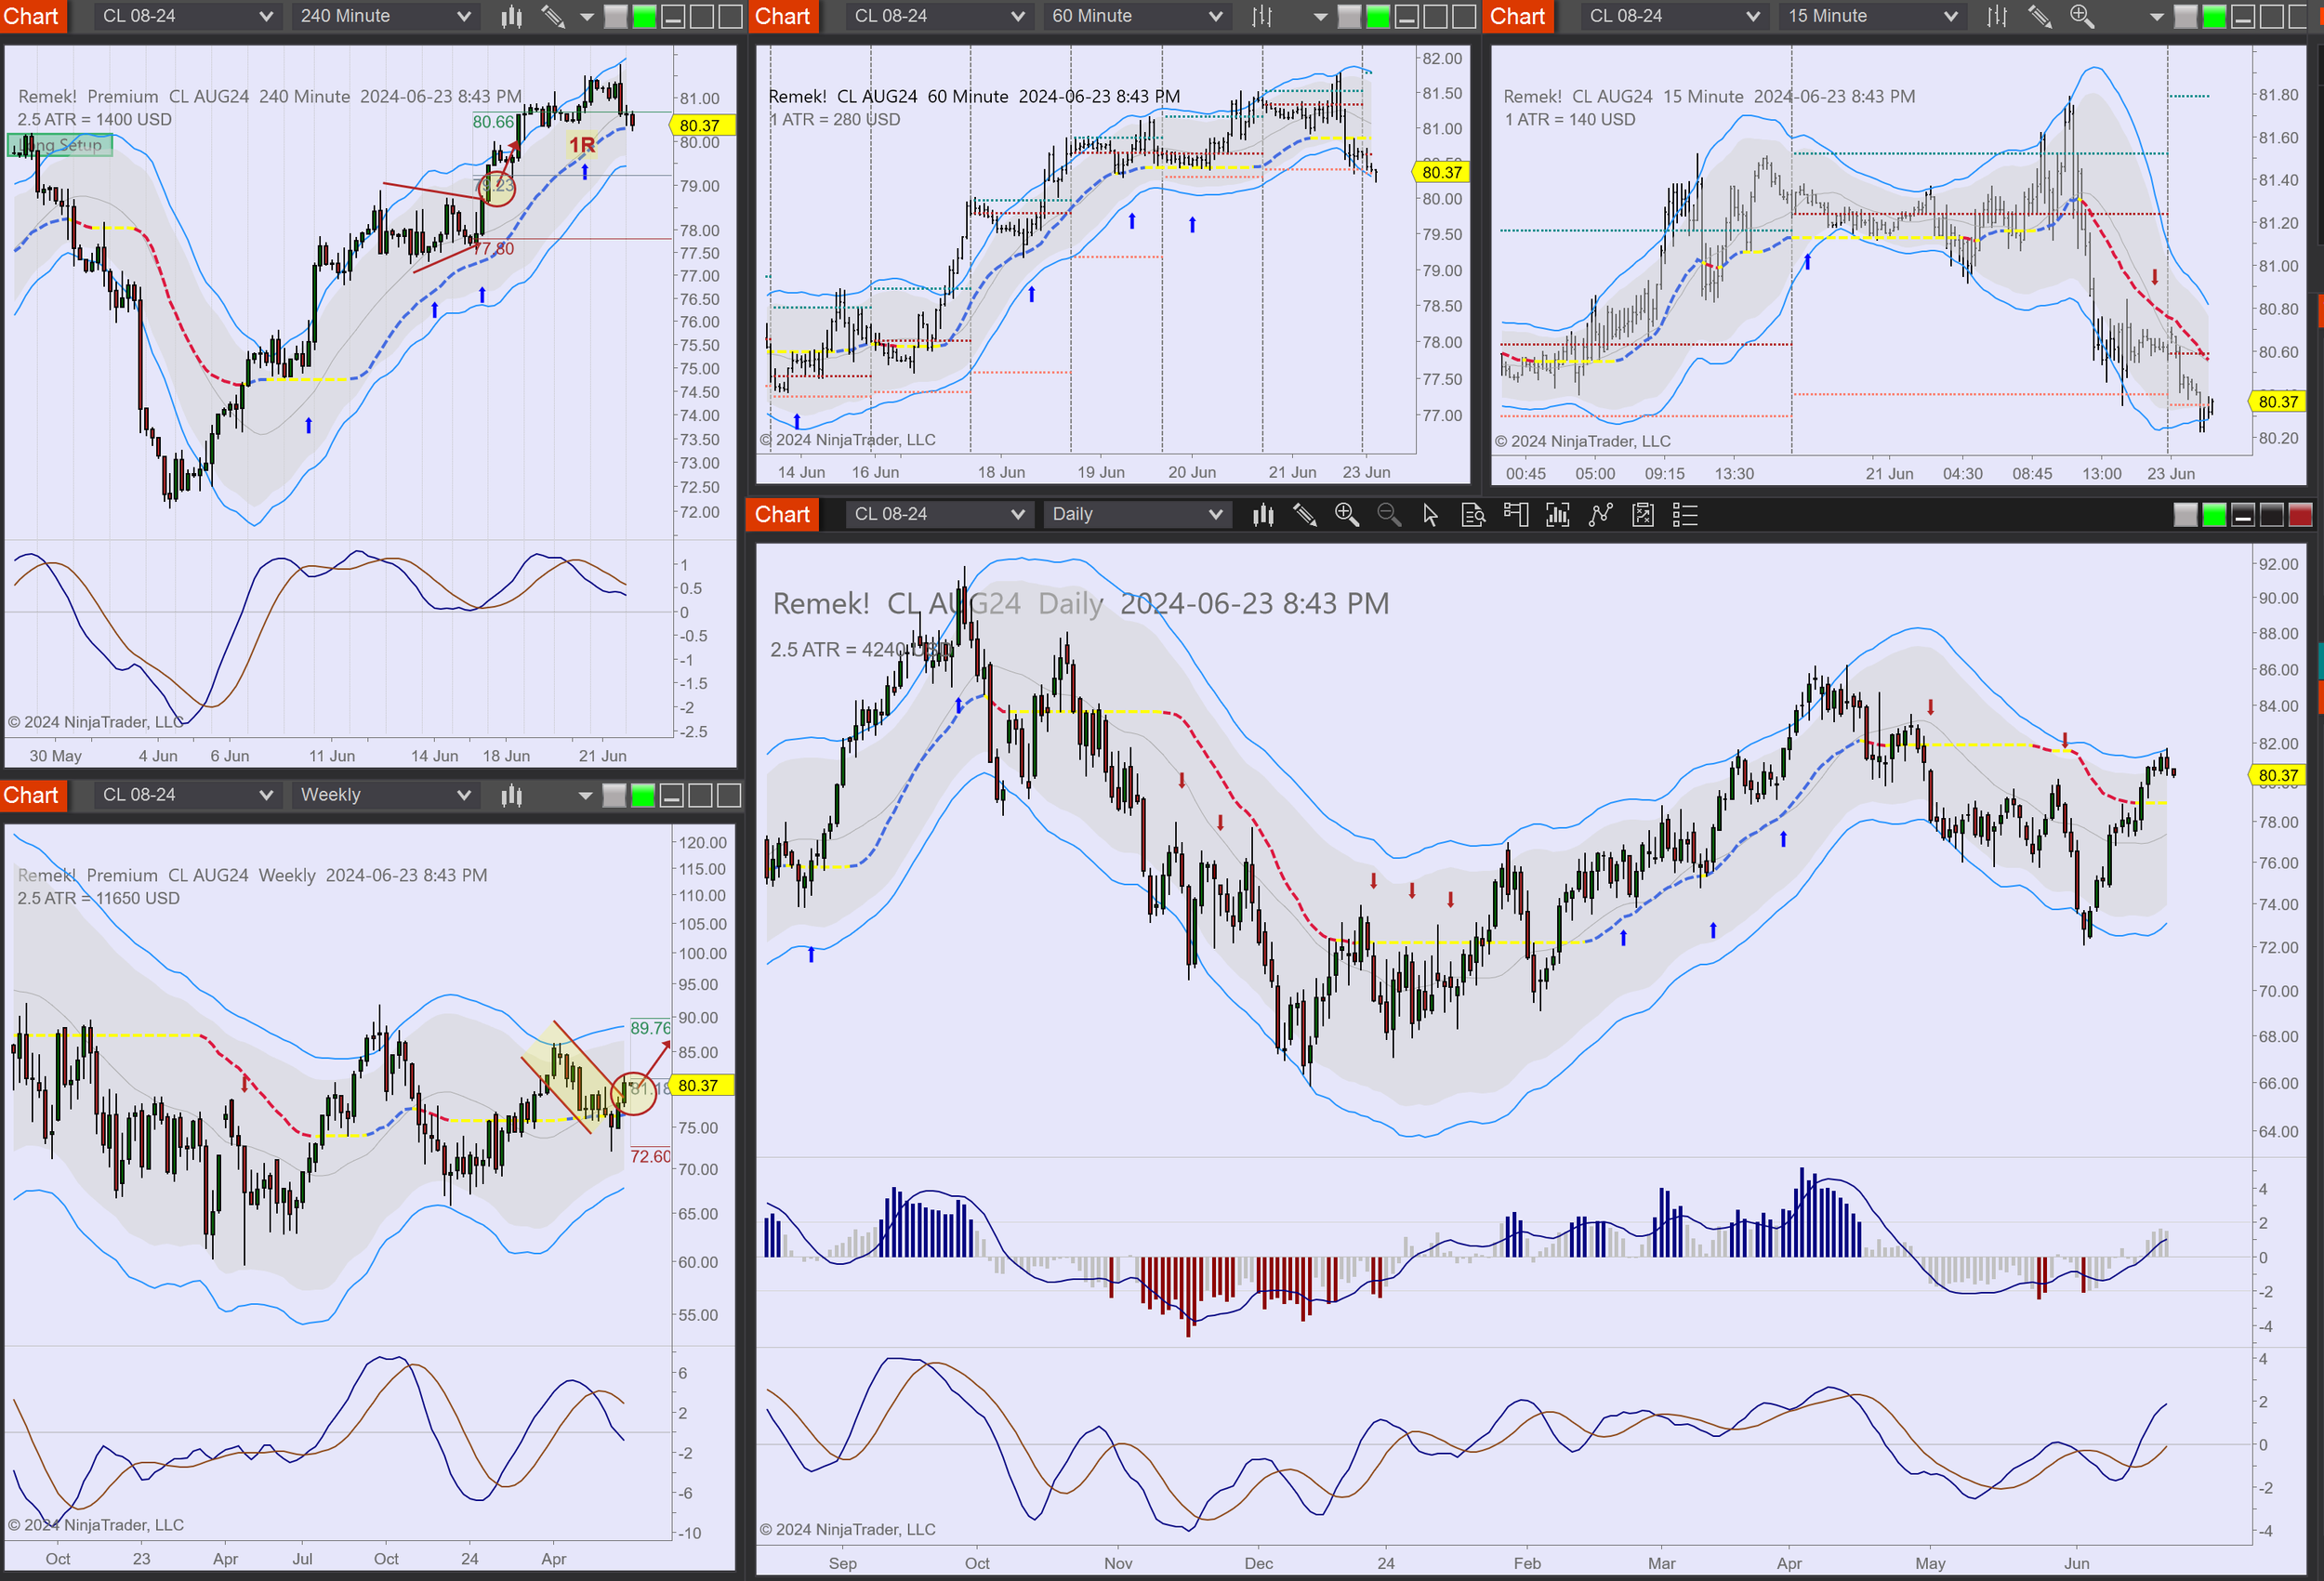Open Chart menu of 60 Minute window
Screen dimensions: 2324x1581
[x=782, y=16]
